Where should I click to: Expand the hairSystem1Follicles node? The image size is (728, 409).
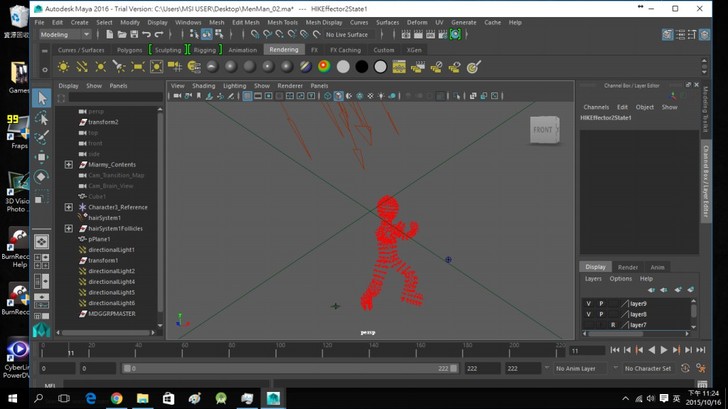(68, 228)
